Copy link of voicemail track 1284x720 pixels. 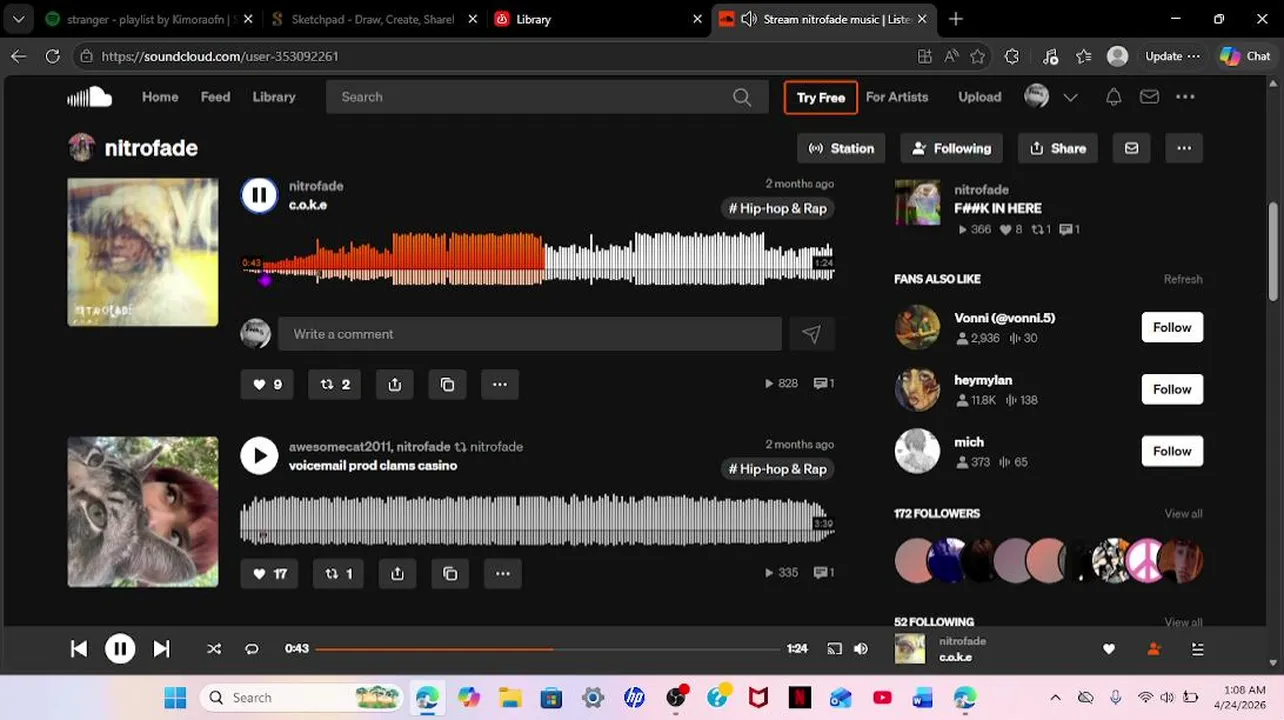coord(450,573)
